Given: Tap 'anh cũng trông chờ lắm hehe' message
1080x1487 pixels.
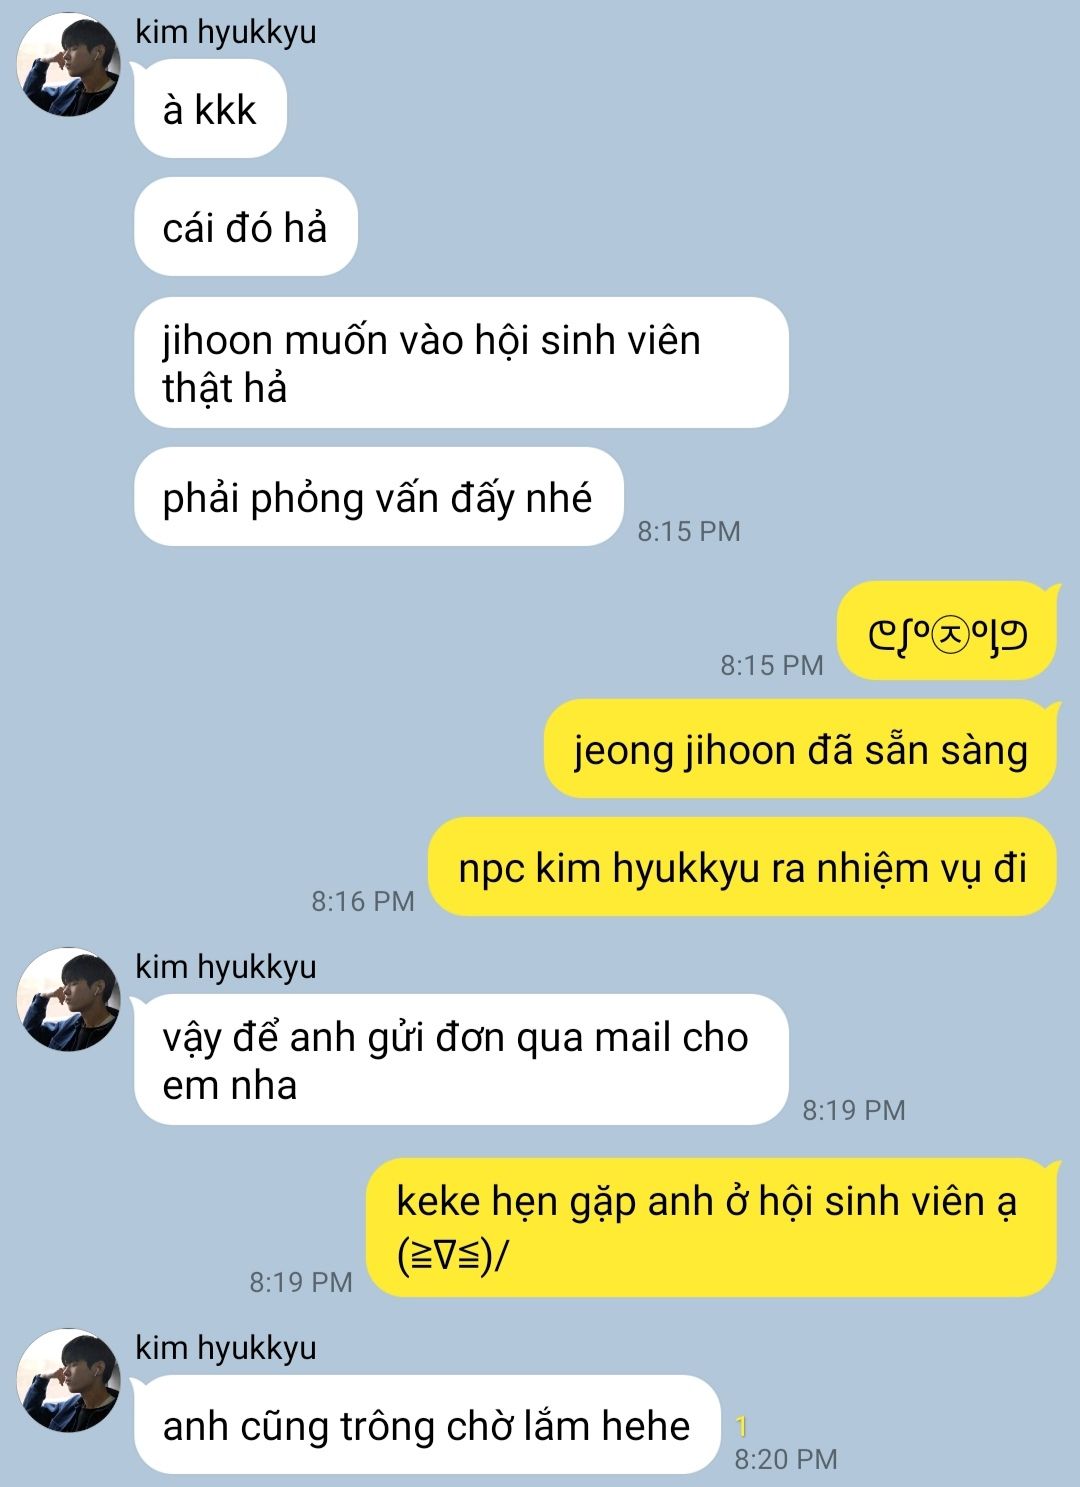Looking at the screenshot, I should [427, 1425].
